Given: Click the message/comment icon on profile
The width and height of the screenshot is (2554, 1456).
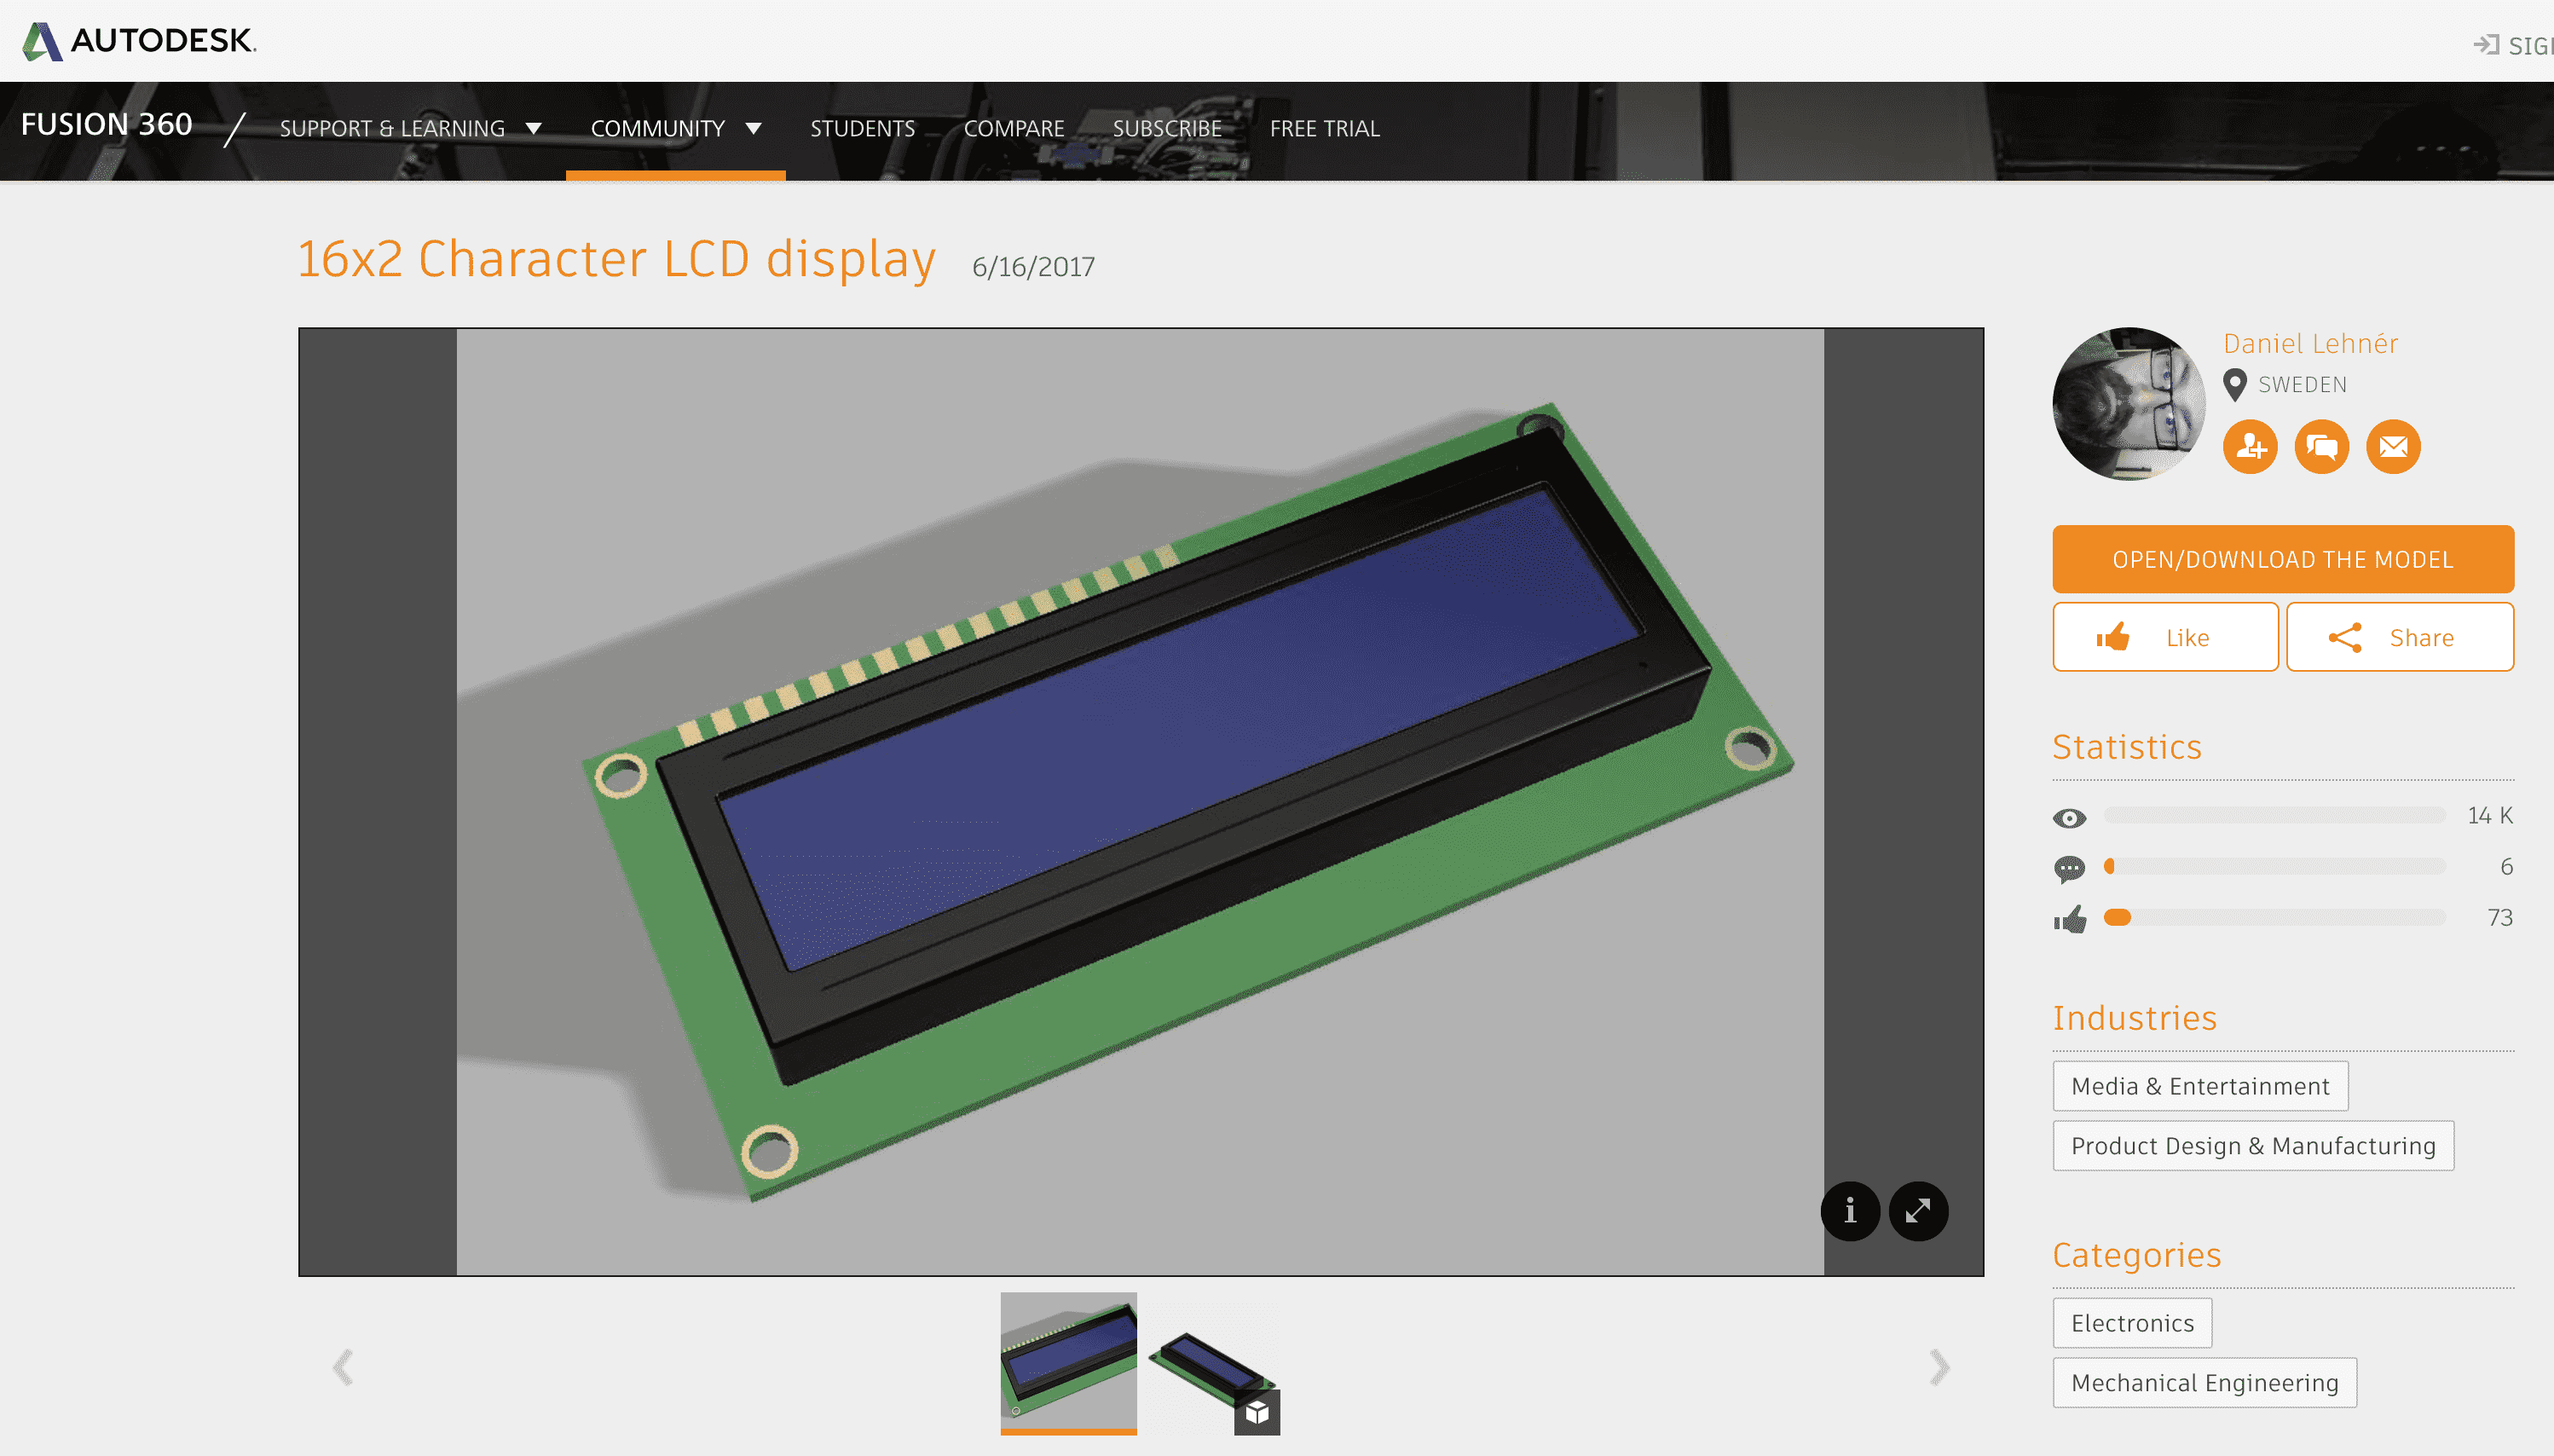Looking at the screenshot, I should tap(2320, 446).
